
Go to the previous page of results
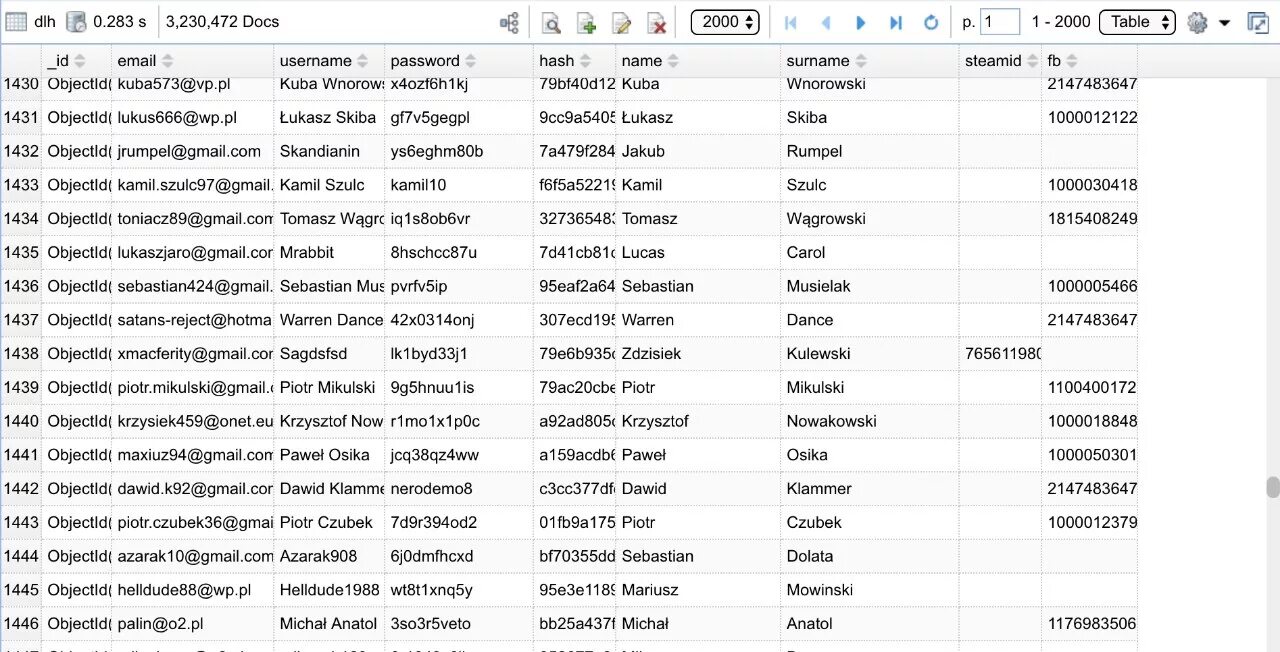[x=826, y=22]
